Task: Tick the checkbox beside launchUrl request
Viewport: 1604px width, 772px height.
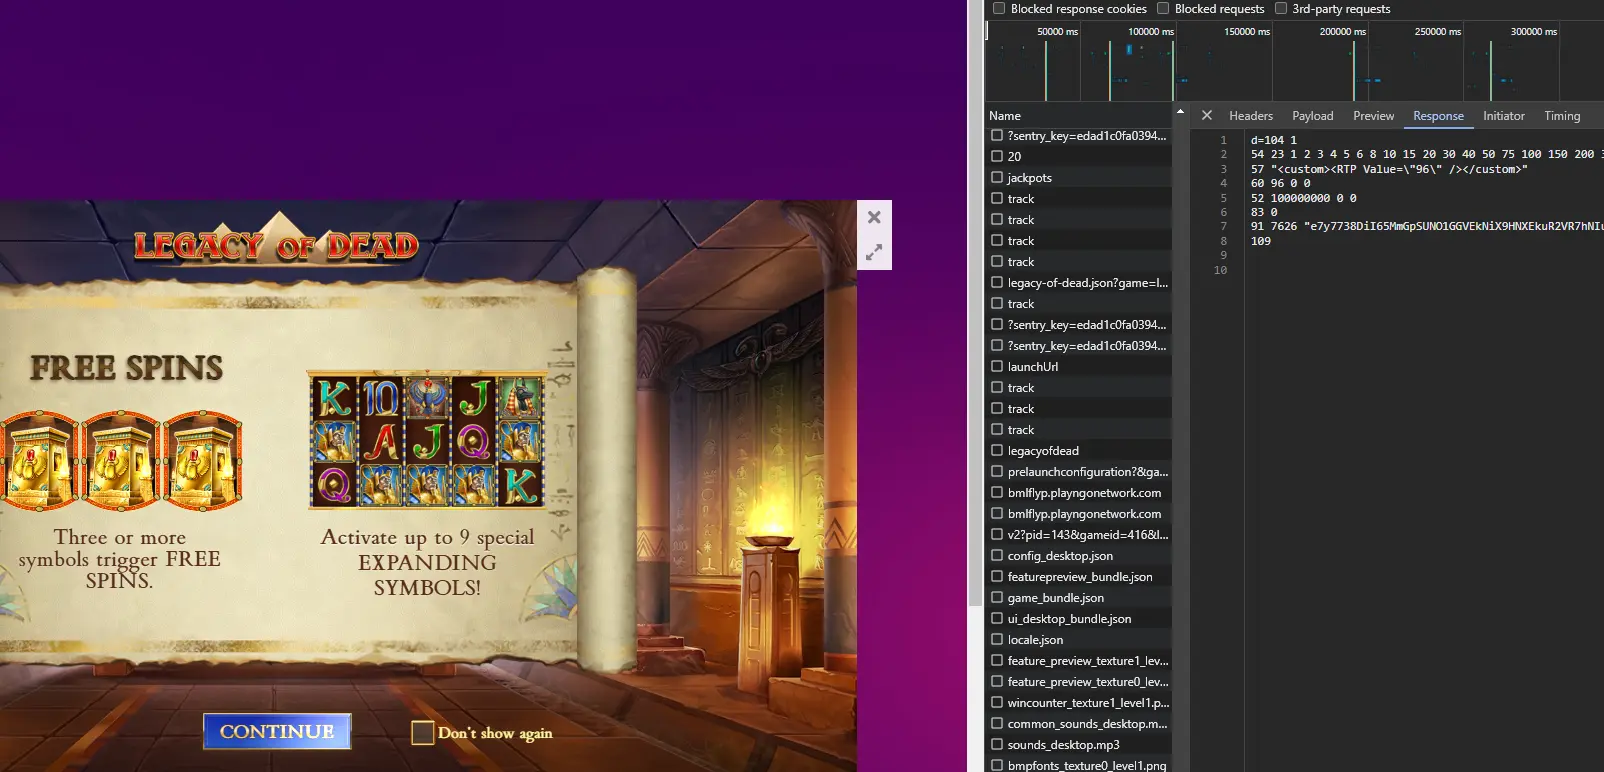Action: coord(997,366)
